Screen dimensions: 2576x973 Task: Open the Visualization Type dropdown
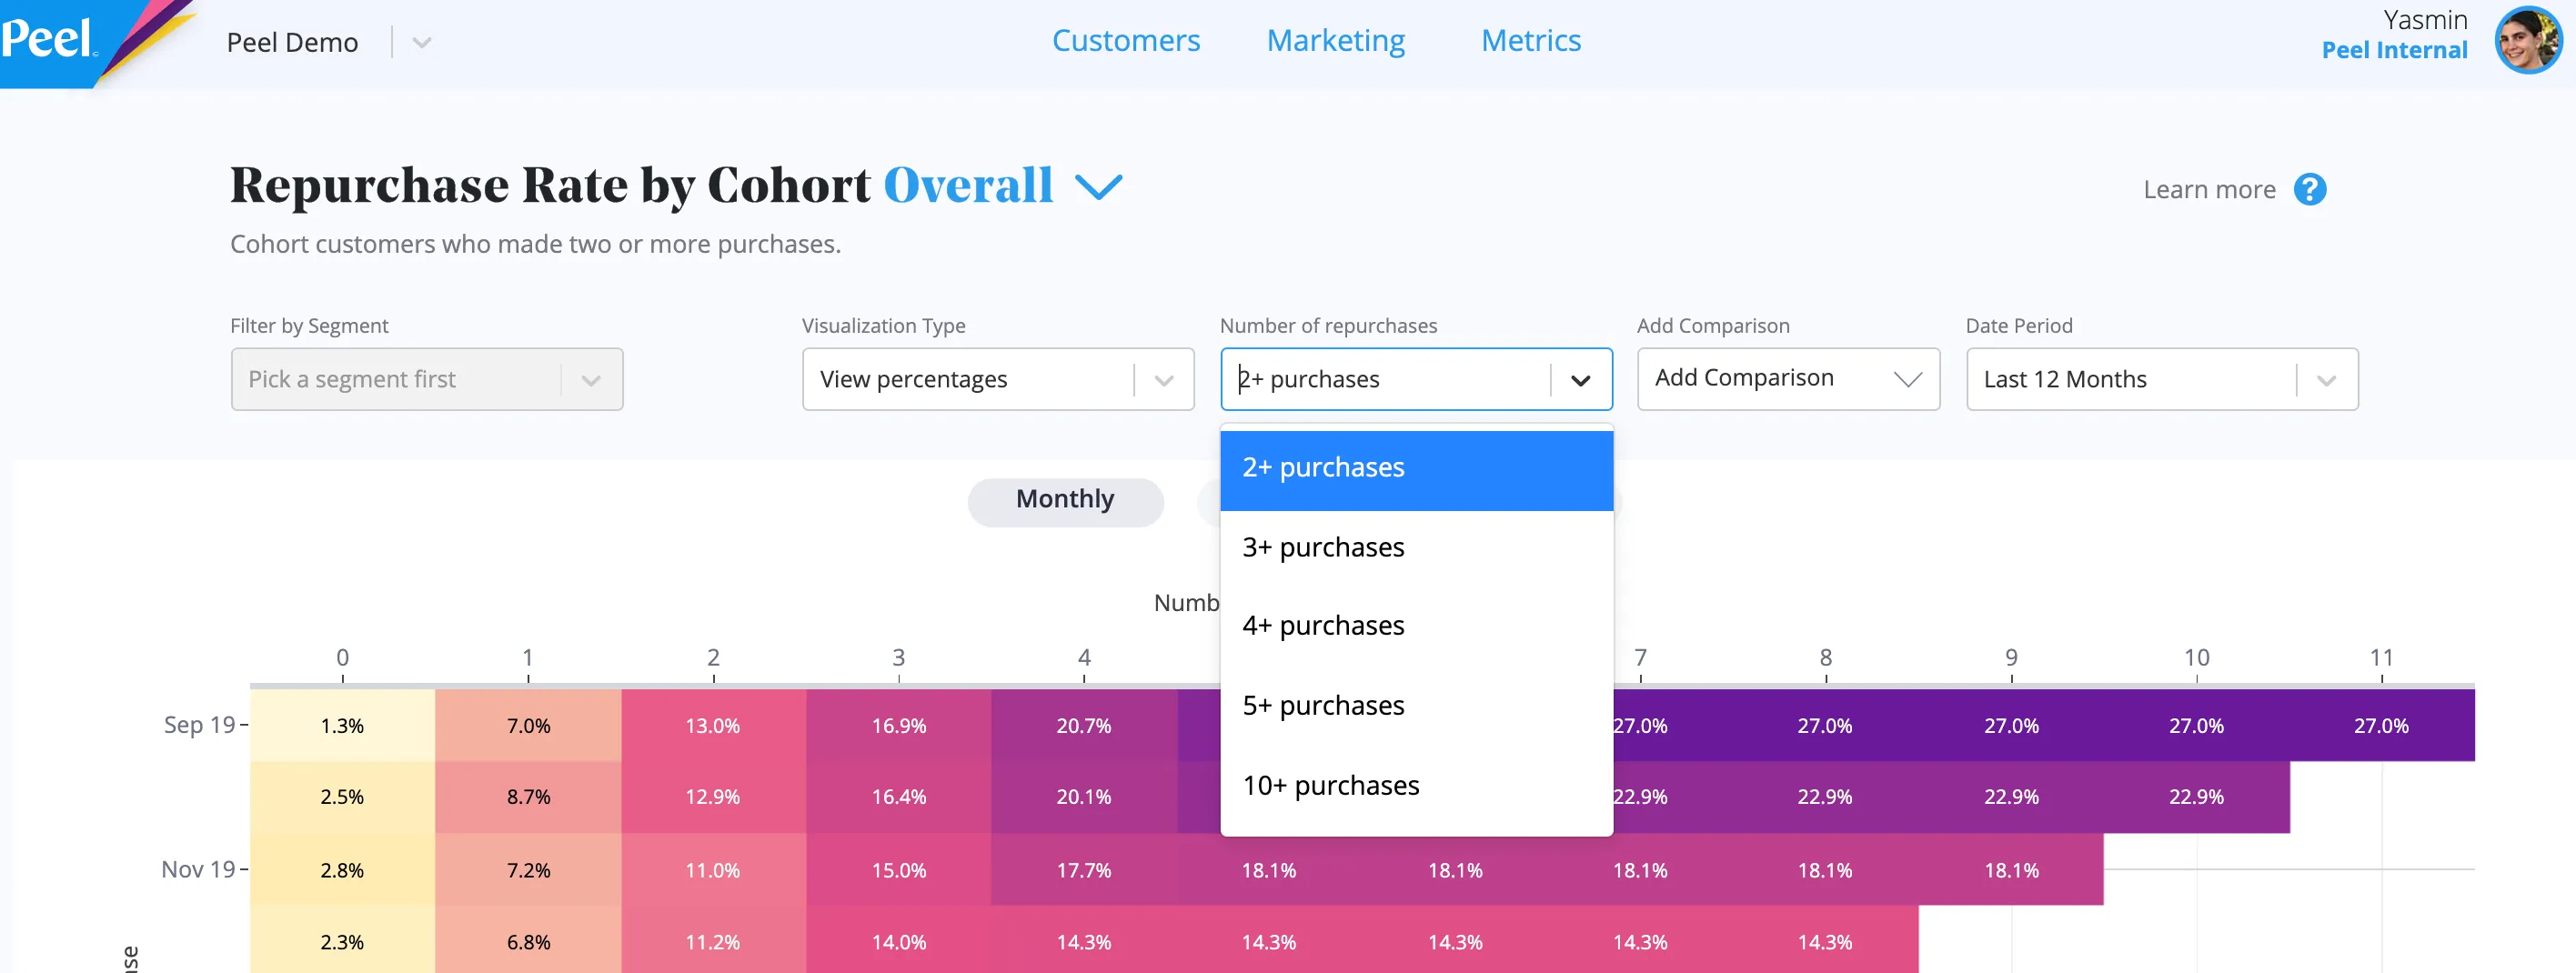(x=997, y=379)
